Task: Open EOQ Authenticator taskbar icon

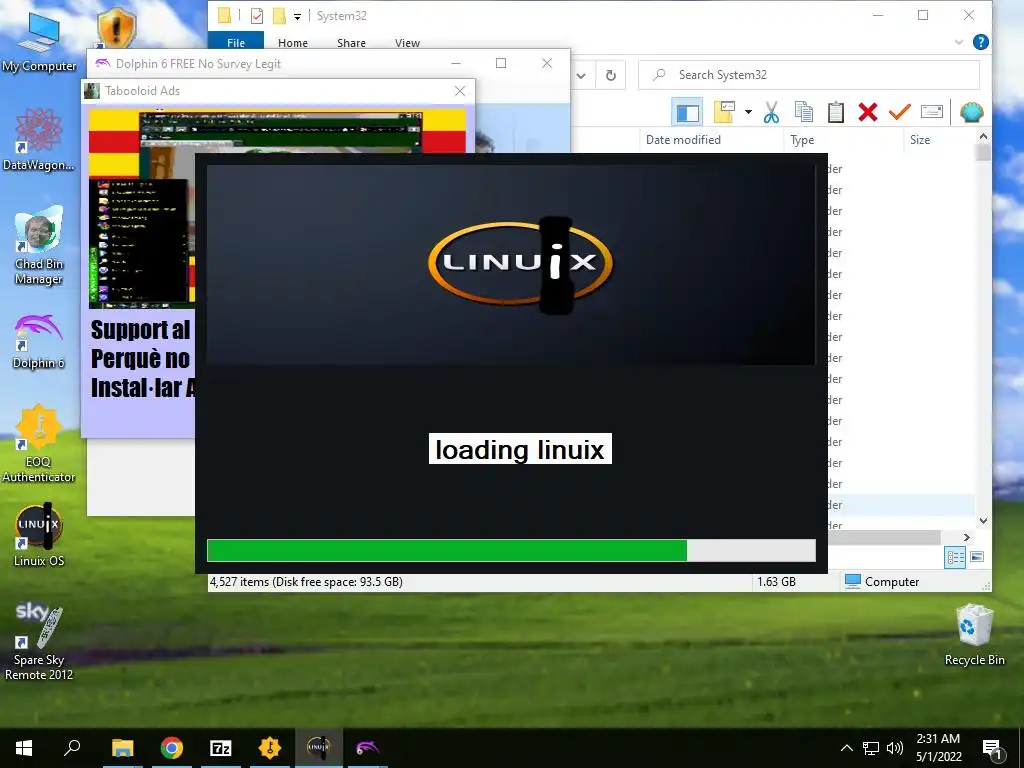Action: pos(269,748)
